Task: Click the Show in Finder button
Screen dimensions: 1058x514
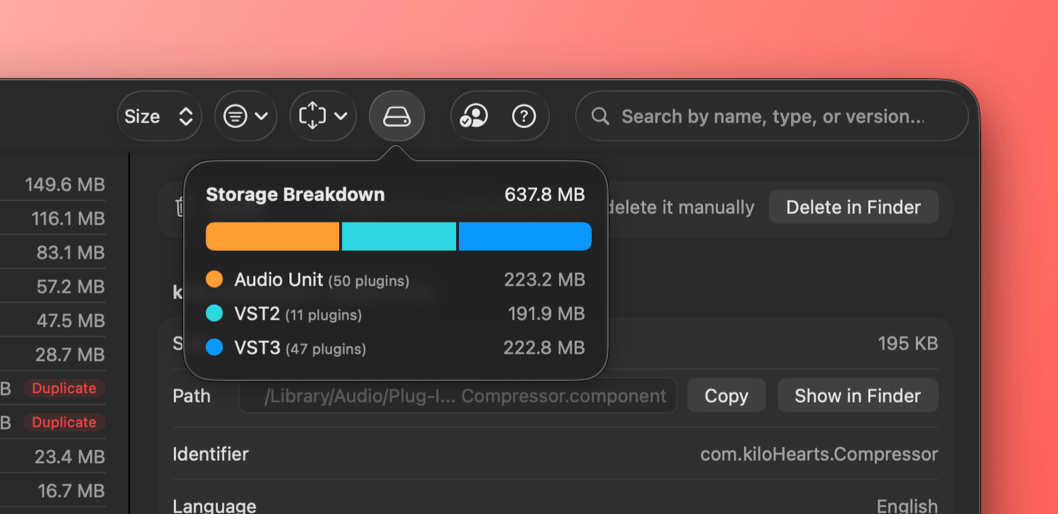Action: tap(857, 396)
